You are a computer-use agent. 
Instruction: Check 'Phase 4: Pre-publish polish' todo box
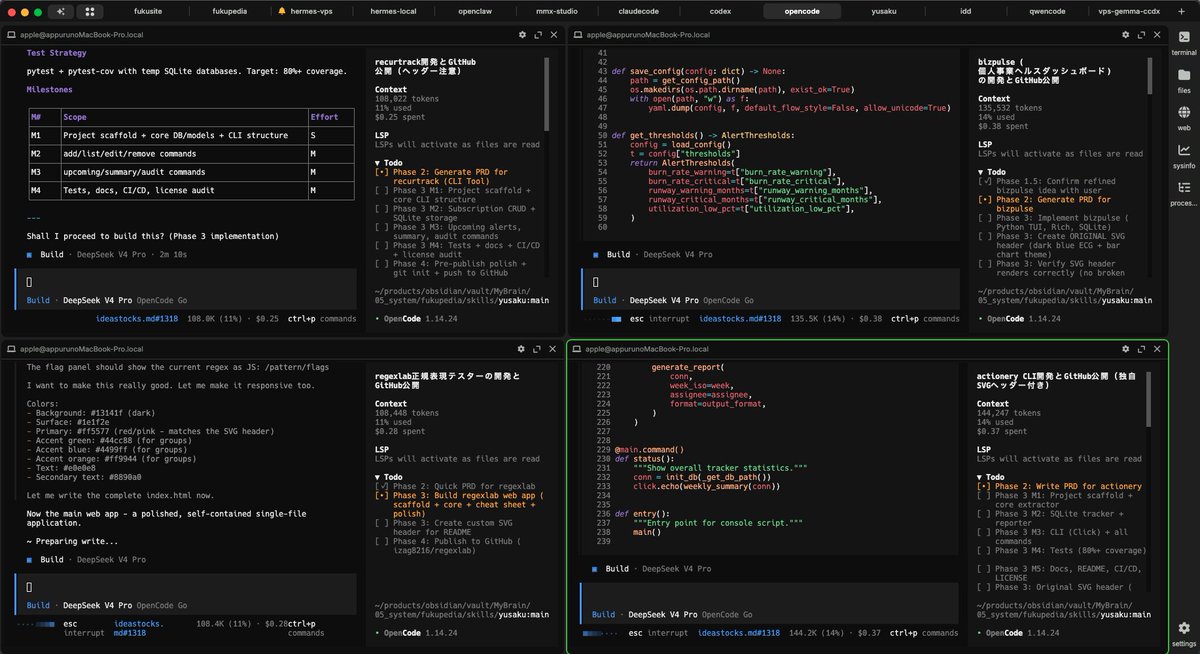click(x=381, y=263)
